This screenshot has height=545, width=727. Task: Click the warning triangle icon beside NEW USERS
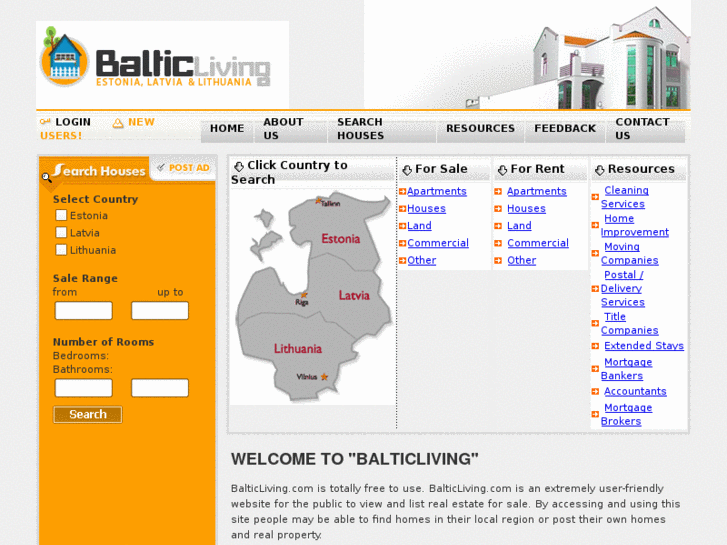click(118, 123)
